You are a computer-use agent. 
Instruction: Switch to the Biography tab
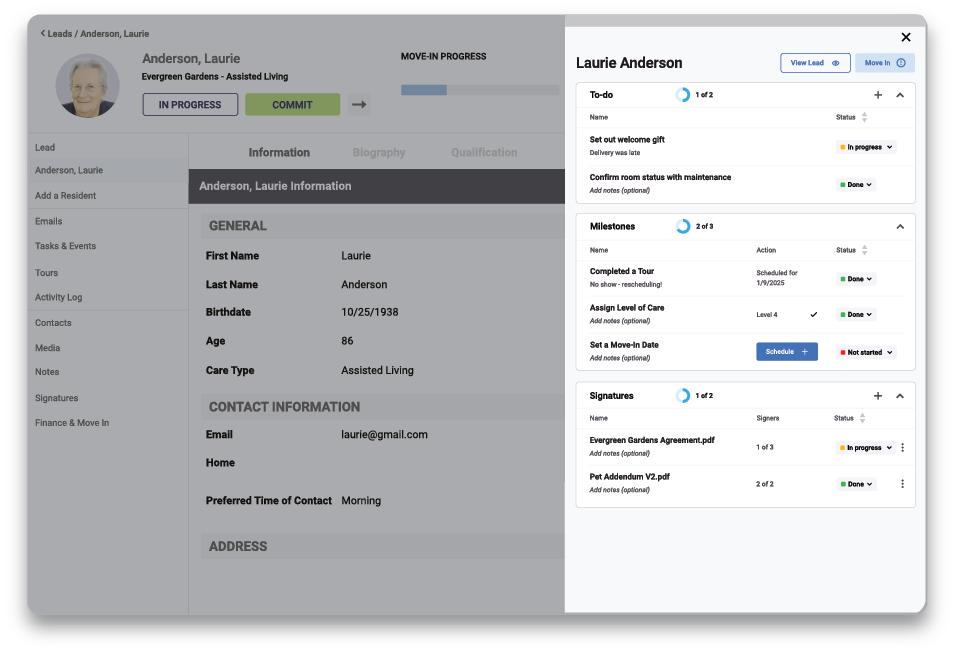coord(379,153)
